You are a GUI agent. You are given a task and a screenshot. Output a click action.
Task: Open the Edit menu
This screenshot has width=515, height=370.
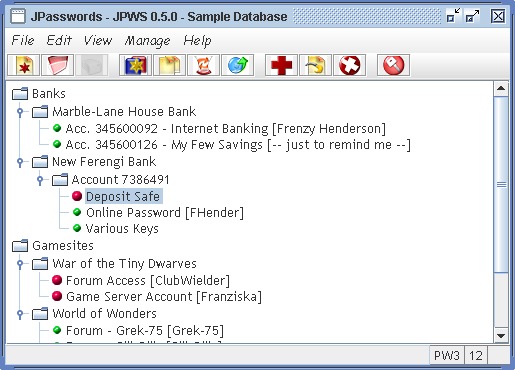[59, 40]
